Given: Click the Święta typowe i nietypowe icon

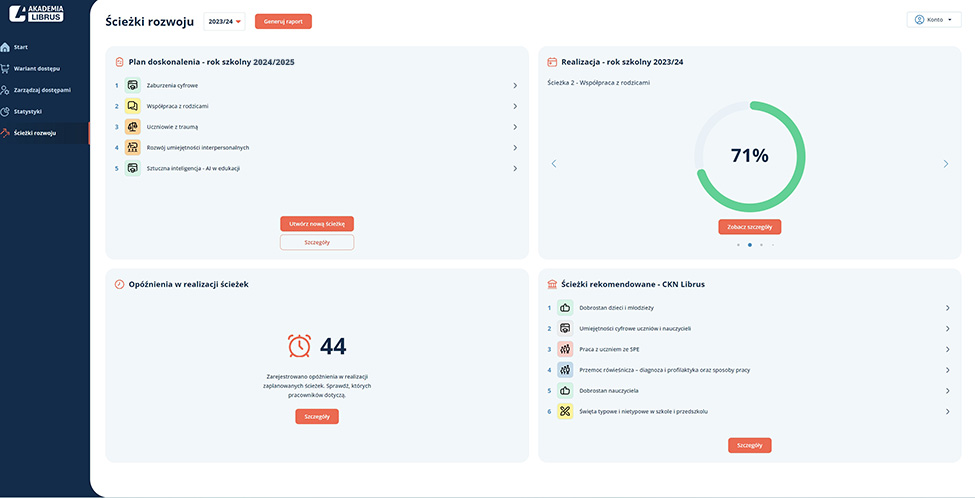Looking at the screenshot, I should tap(565, 411).
